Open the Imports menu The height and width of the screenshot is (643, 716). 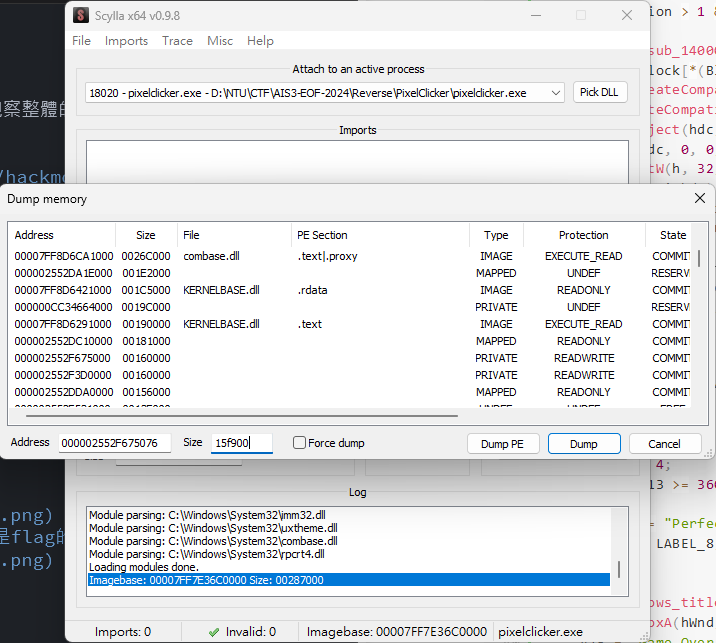(x=126, y=41)
